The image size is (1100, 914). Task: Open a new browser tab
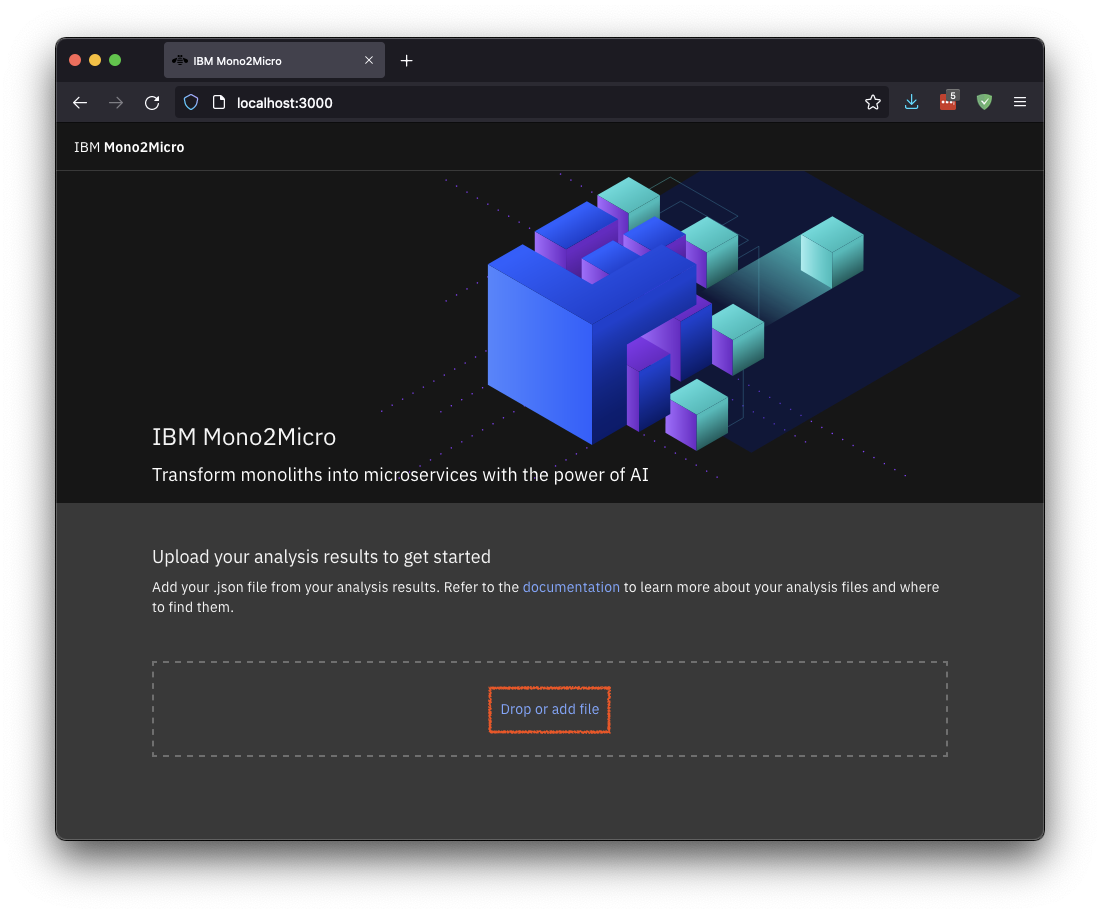click(406, 60)
